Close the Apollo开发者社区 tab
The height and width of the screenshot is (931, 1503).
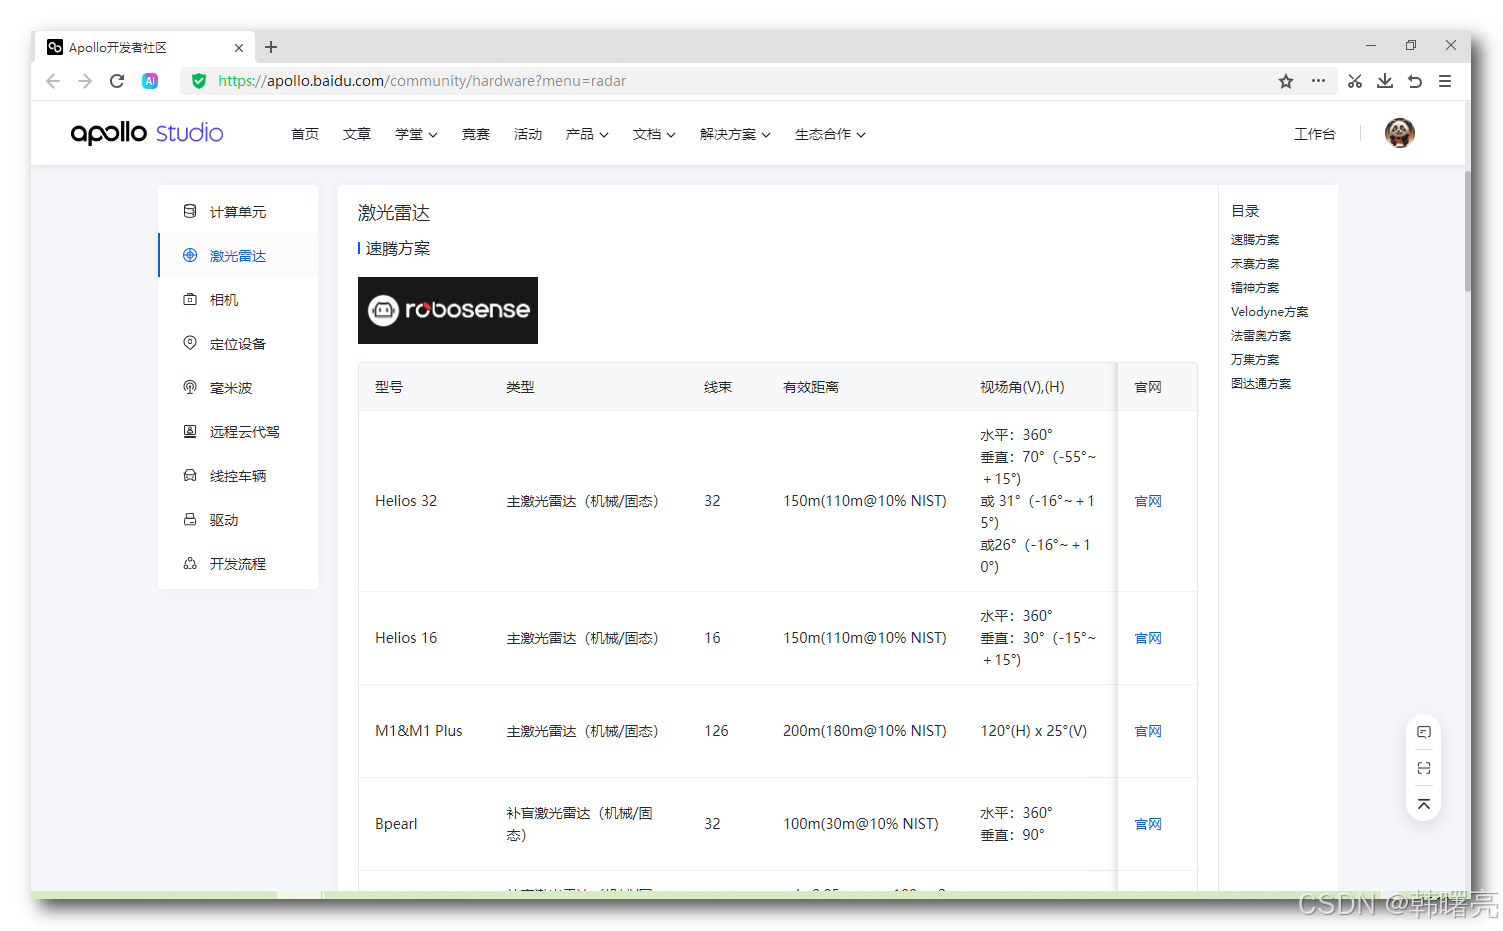click(239, 47)
